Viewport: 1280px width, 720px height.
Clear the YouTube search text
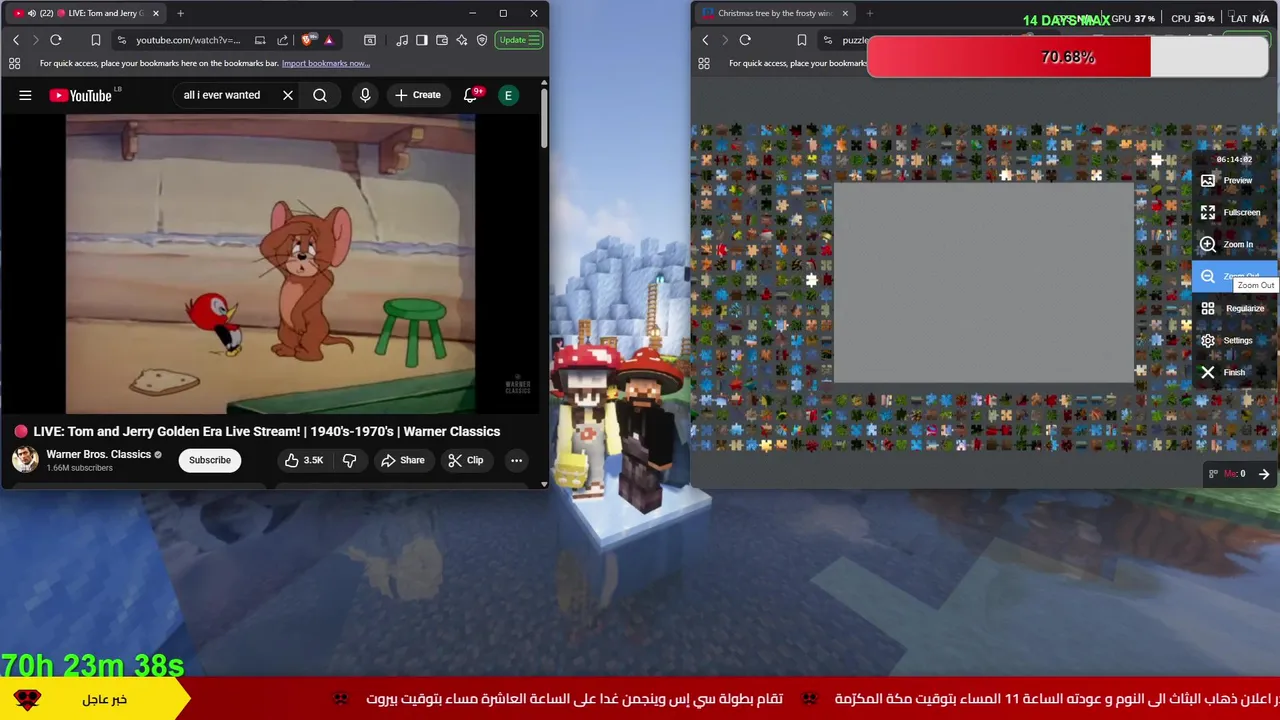pyautogui.click(x=288, y=95)
